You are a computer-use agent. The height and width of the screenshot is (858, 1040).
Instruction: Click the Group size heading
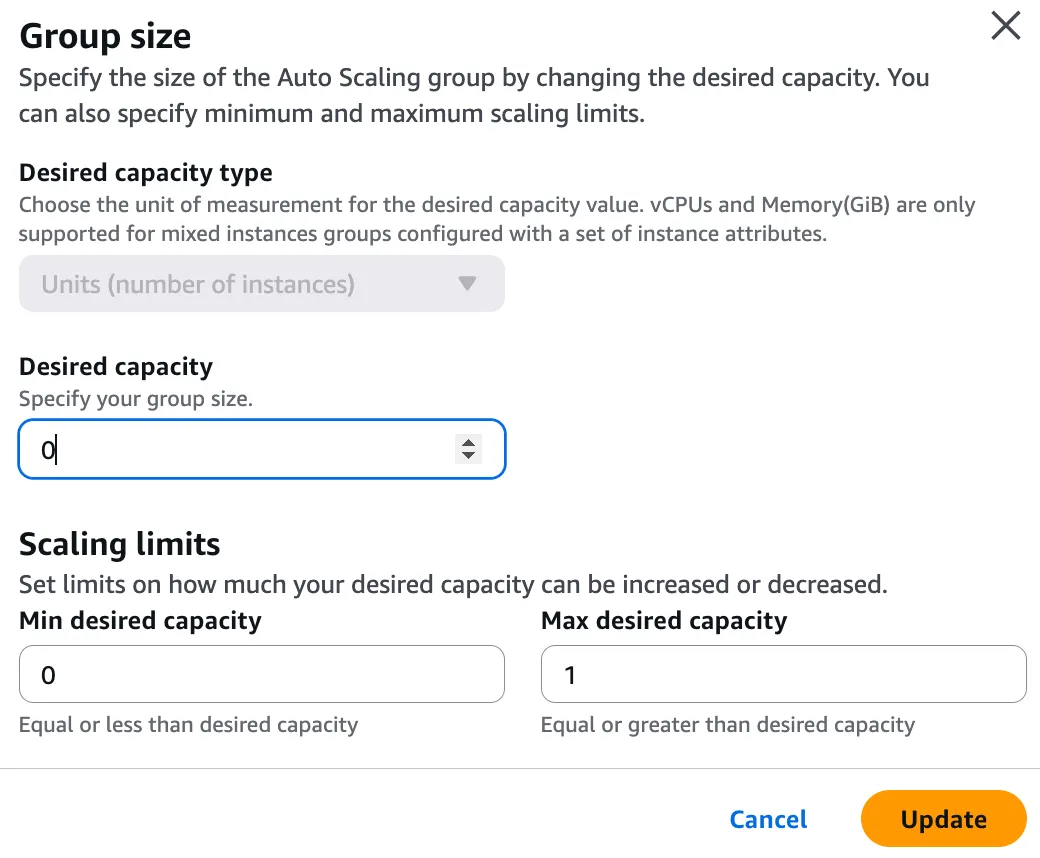click(x=105, y=37)
